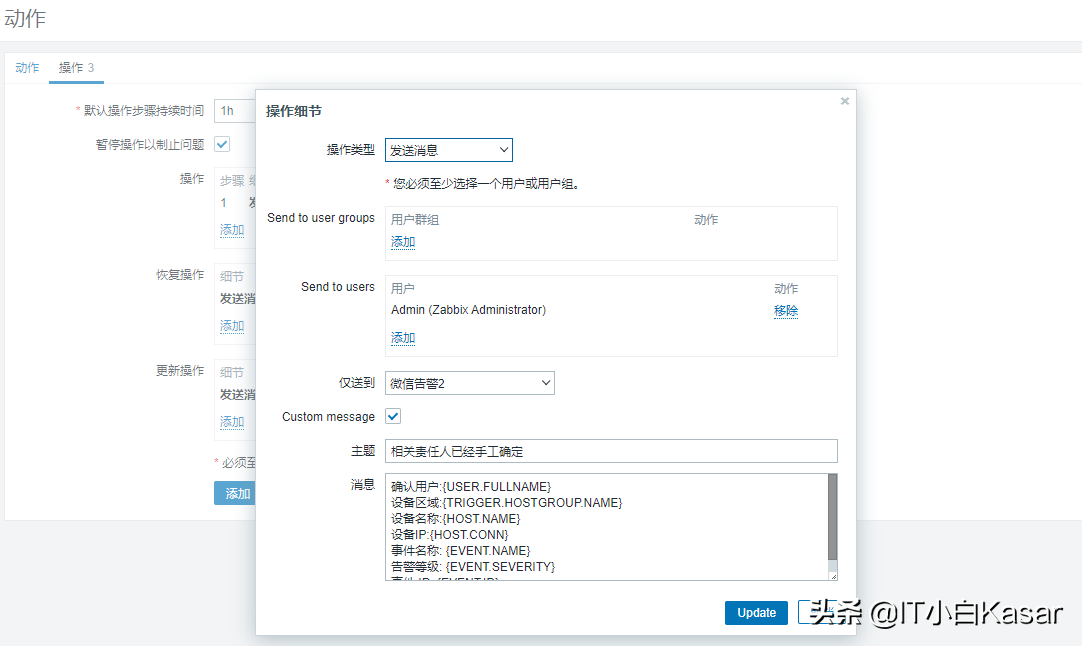Viewport: 1082px width, 646px height.
Task: Toggle the 暂停操作以制止问题 checkbox
Action: click(x=222, y=144)
